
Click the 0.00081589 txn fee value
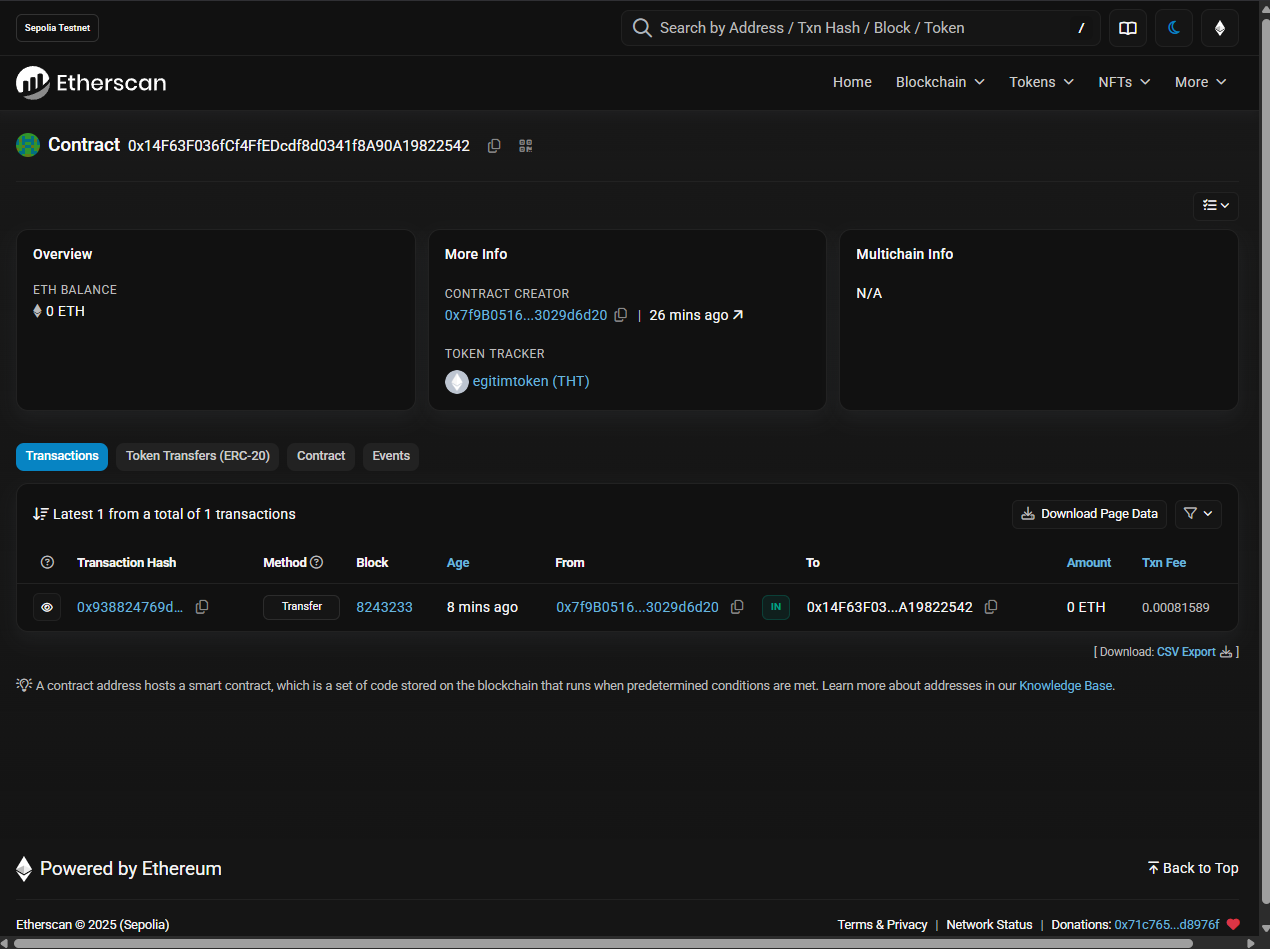click(x=1175, y=607)
